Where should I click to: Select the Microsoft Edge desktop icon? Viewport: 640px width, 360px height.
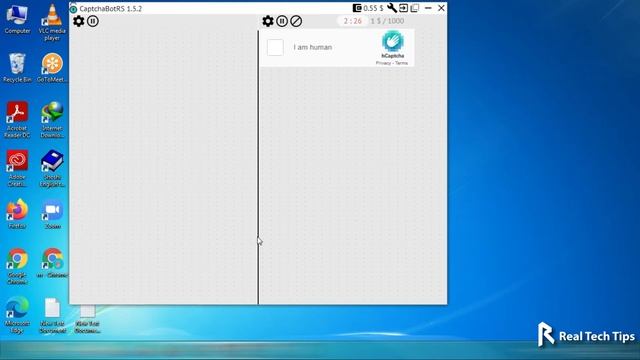pyautogui.click(x=17, y=315)
